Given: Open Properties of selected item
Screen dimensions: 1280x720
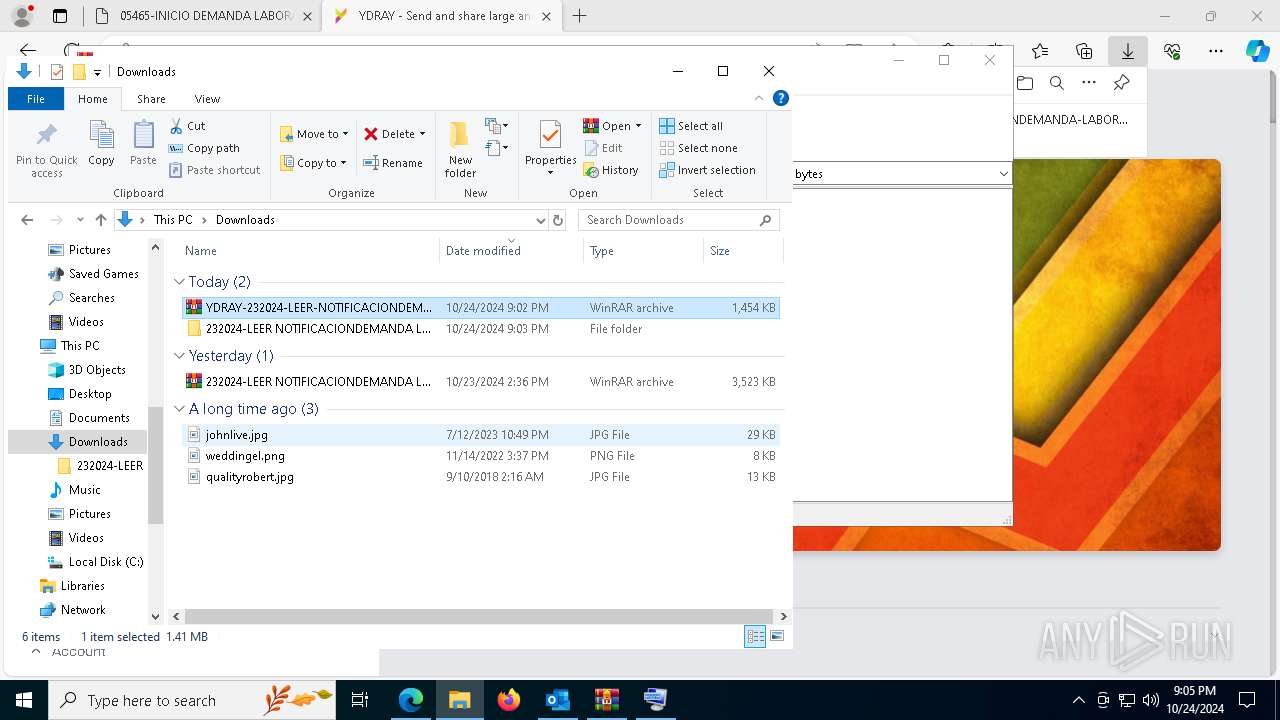Looking at the screenshot, I should [551, 147].
